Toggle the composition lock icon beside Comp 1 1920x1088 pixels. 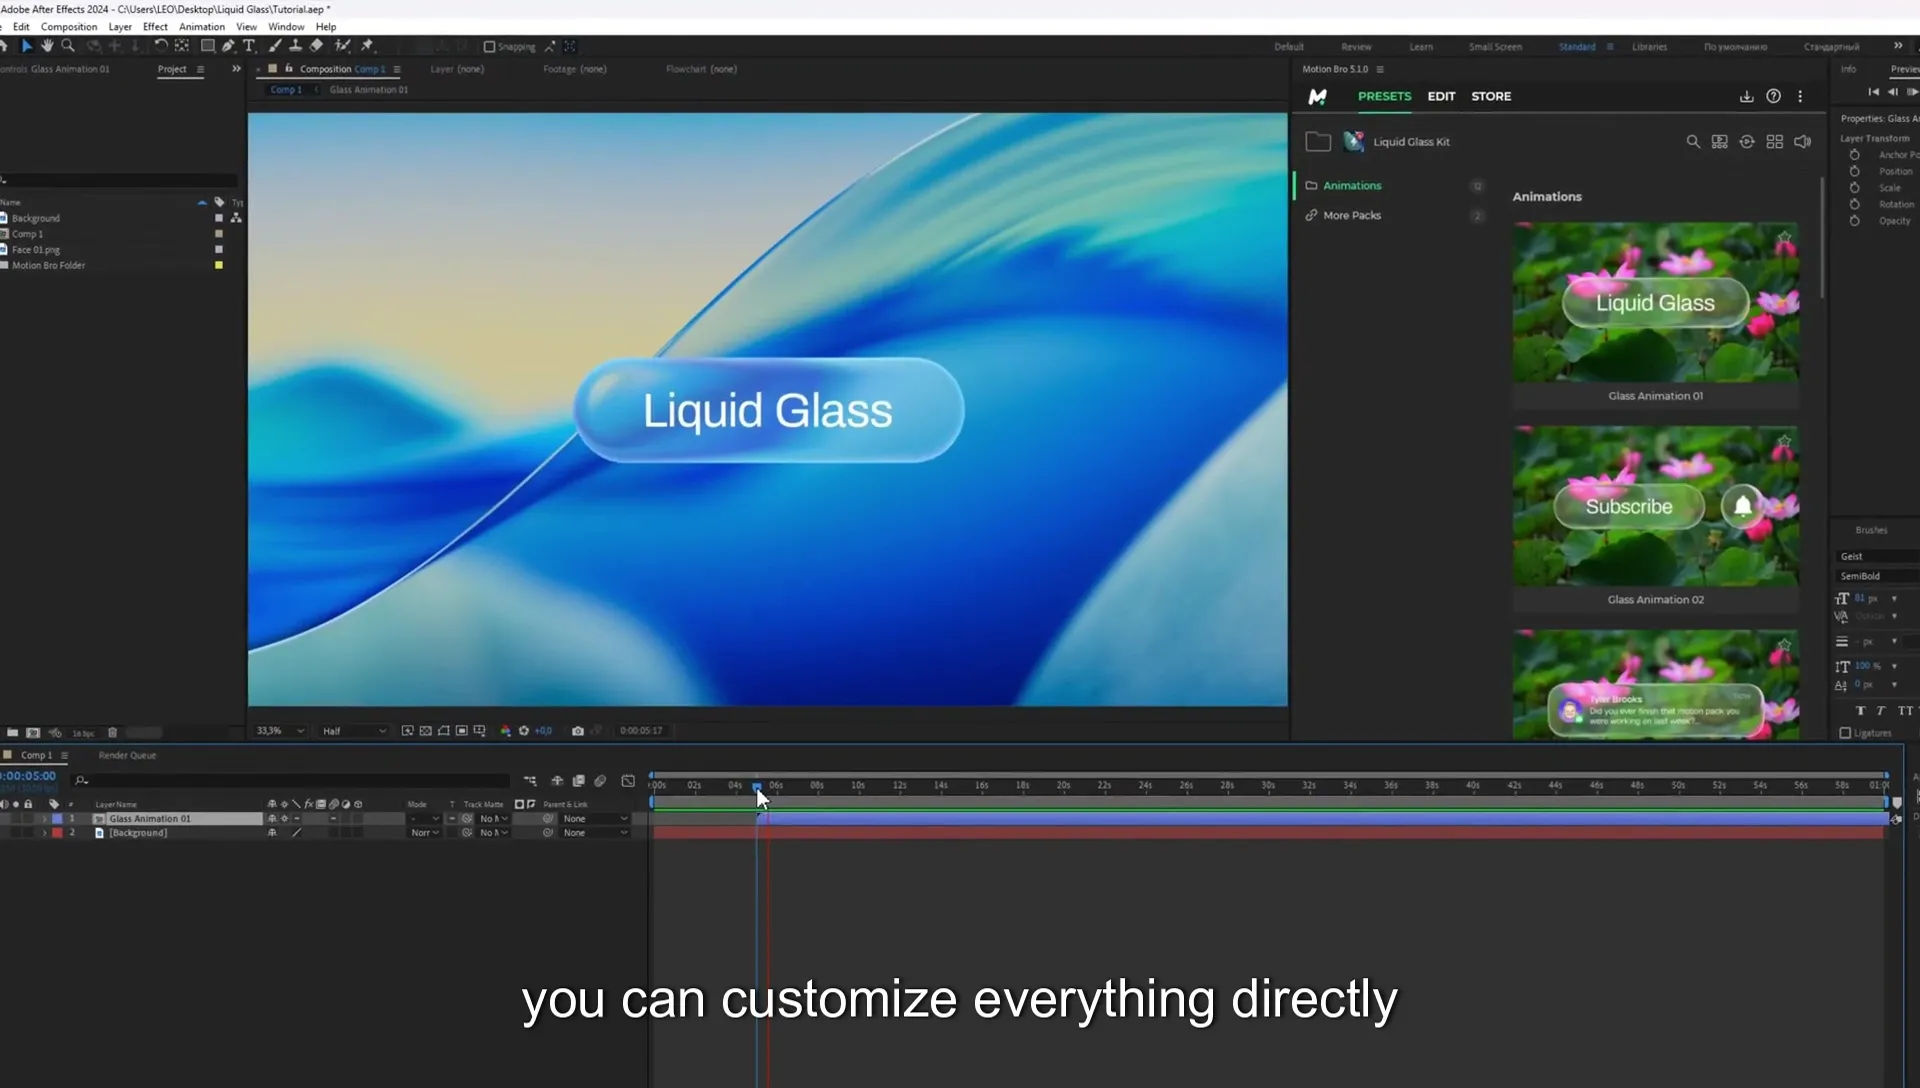tap(289, 69)
